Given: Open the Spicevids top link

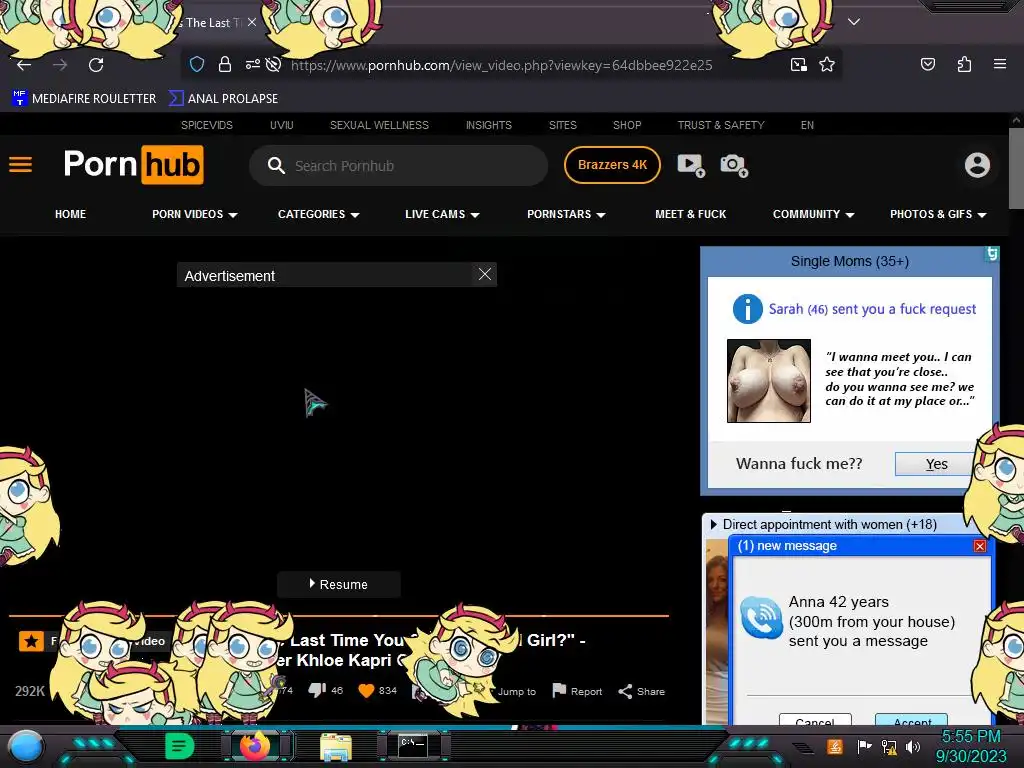Looking at the screenshot, I should point(207,125).
